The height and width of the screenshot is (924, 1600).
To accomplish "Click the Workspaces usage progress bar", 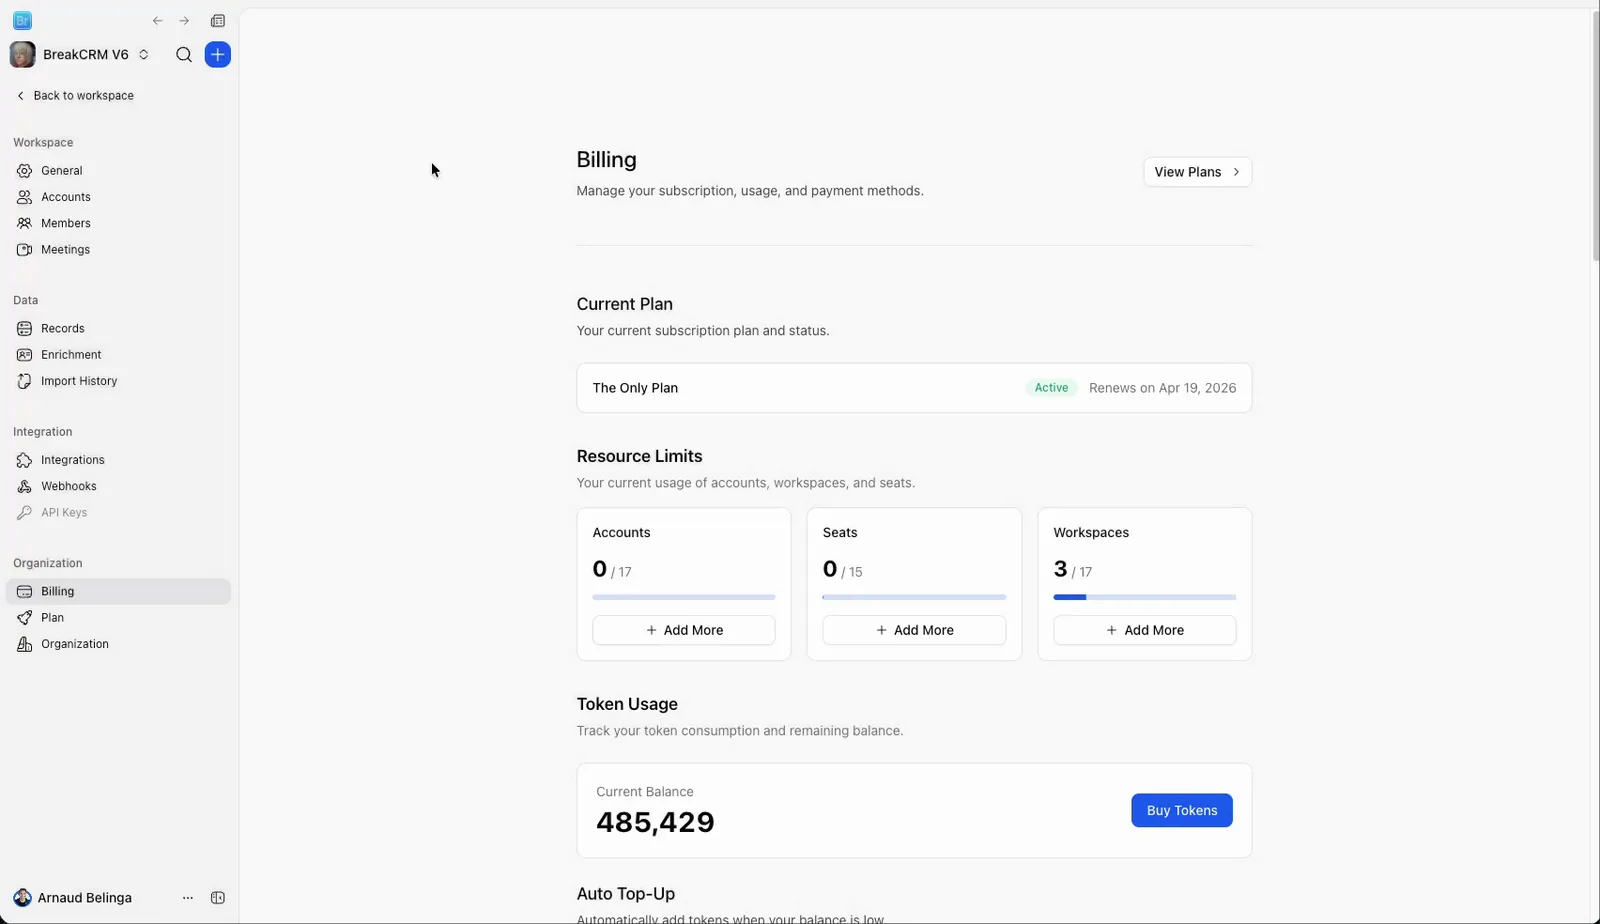I will 1145,597.
